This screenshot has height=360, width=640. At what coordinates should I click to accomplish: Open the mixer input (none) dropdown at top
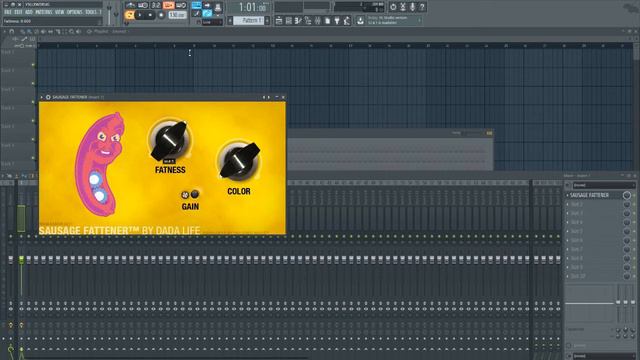tap(604, 185)
